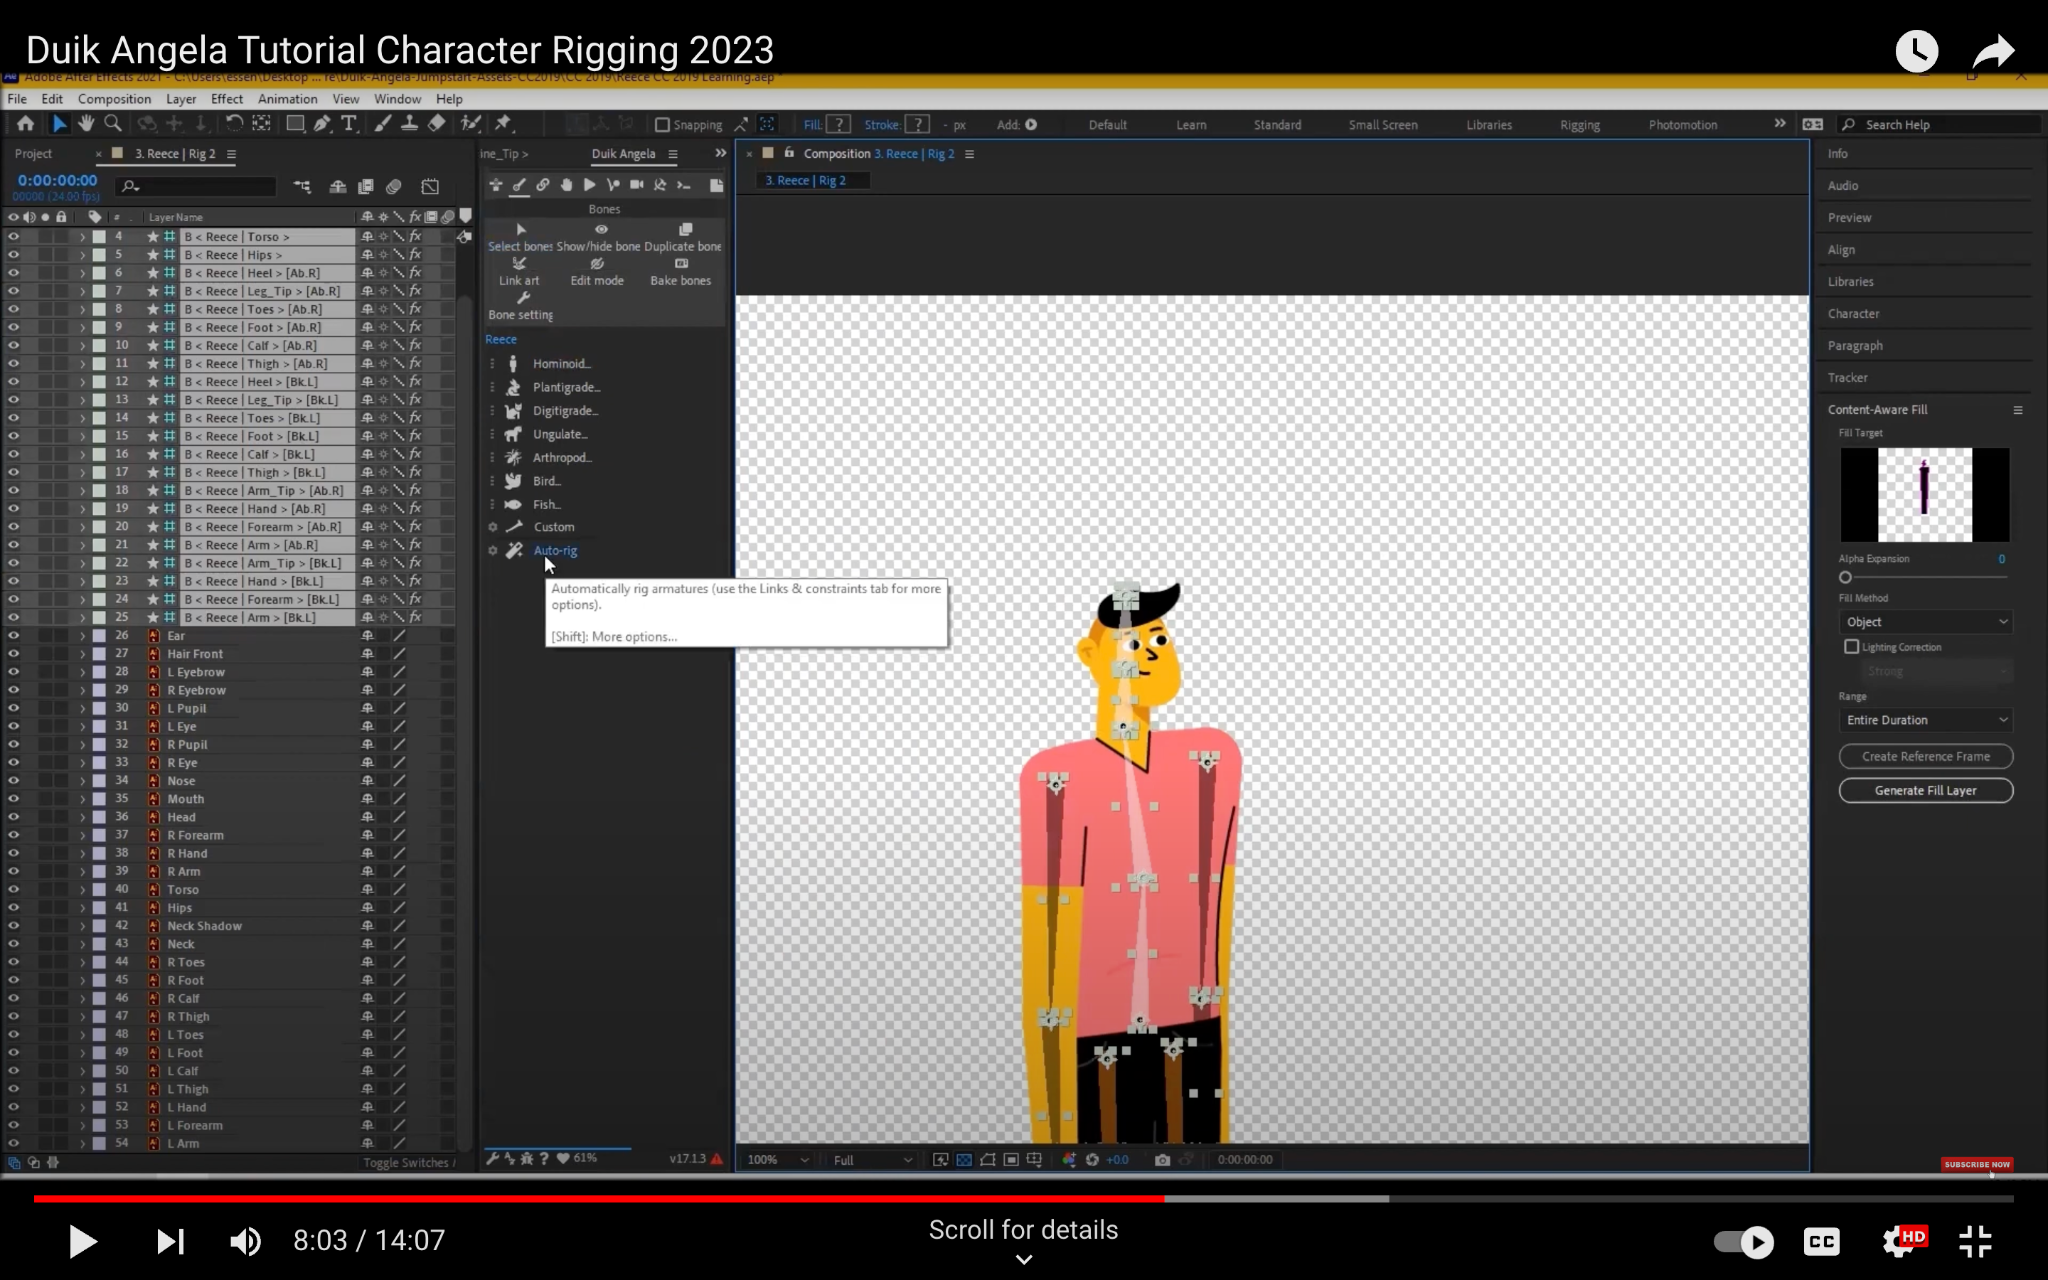Open the 100% magnification dropdown
The height and width of the screenshot is (1280, 2048).
[777, 1160]
